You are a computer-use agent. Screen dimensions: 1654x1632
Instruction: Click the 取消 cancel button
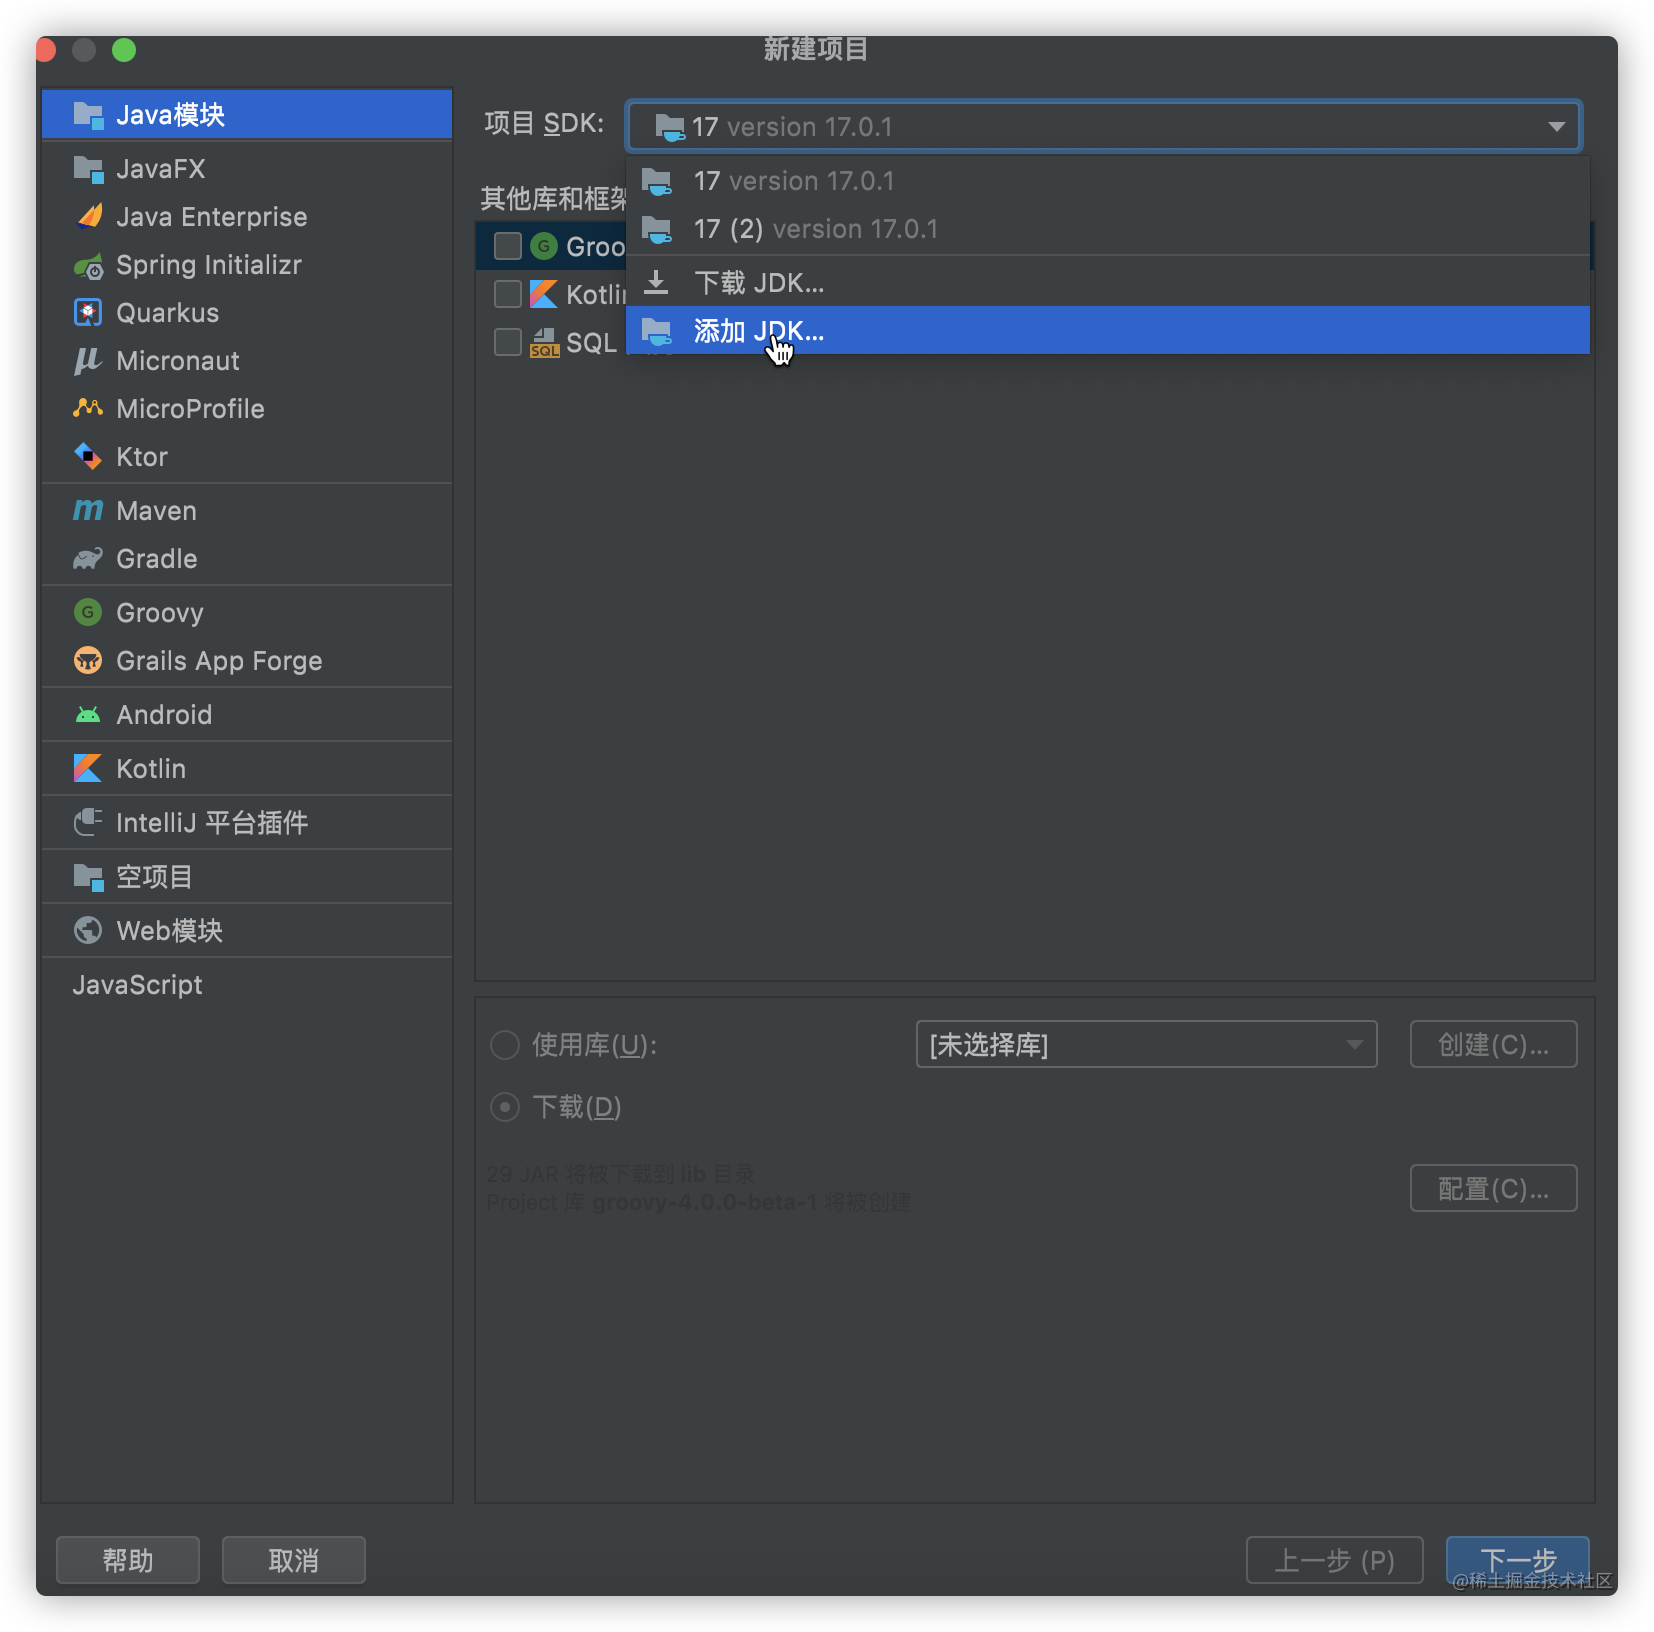point(294,1560)
